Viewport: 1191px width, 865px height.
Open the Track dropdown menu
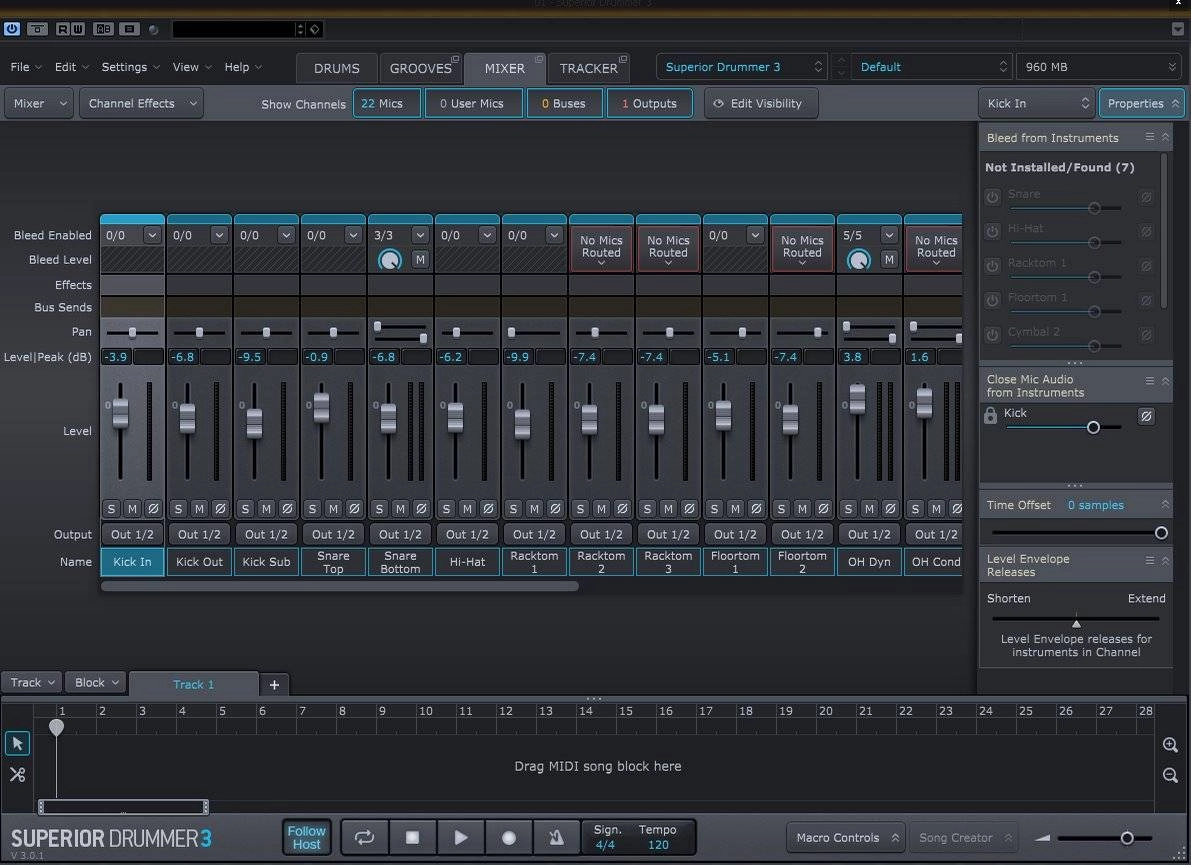(31, 682)
